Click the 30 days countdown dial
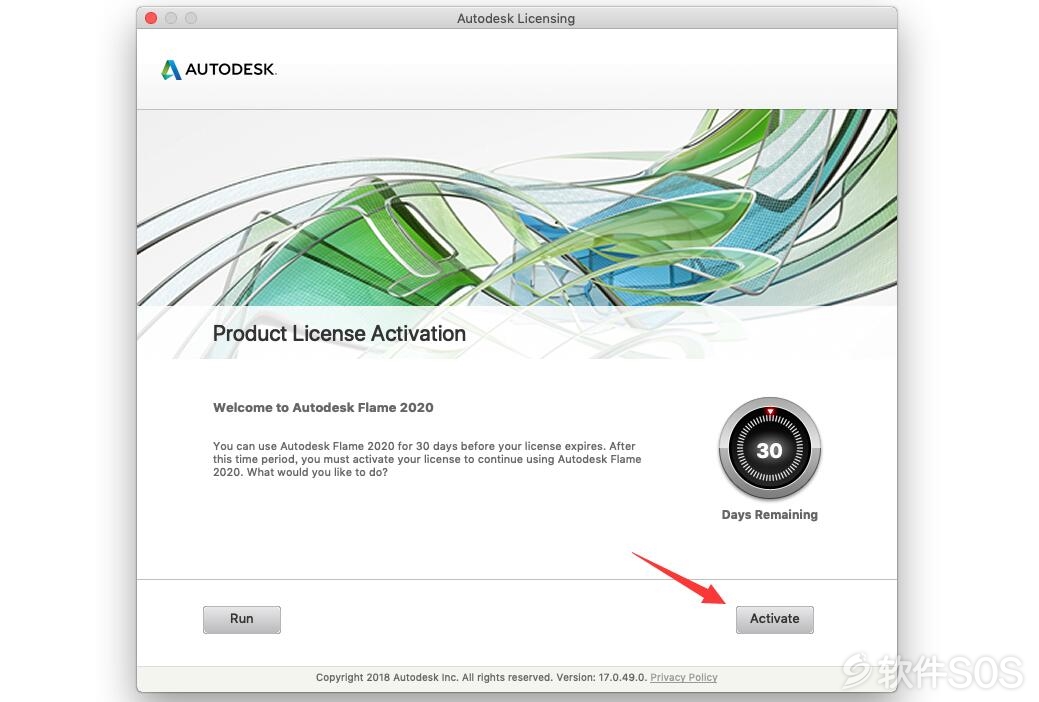This screenshot has height=702, width=1039. 769,449
